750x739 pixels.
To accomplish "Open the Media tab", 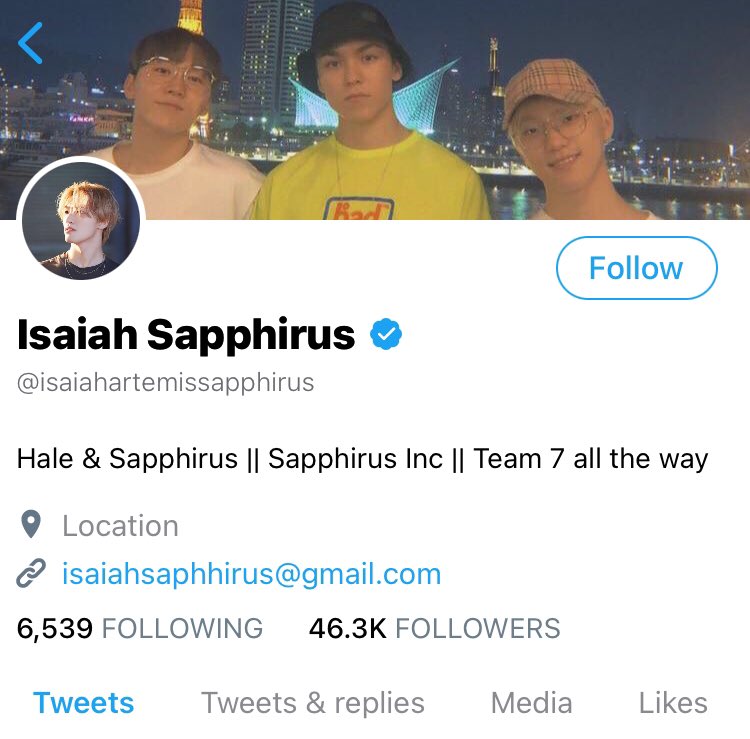I will 531,703.
